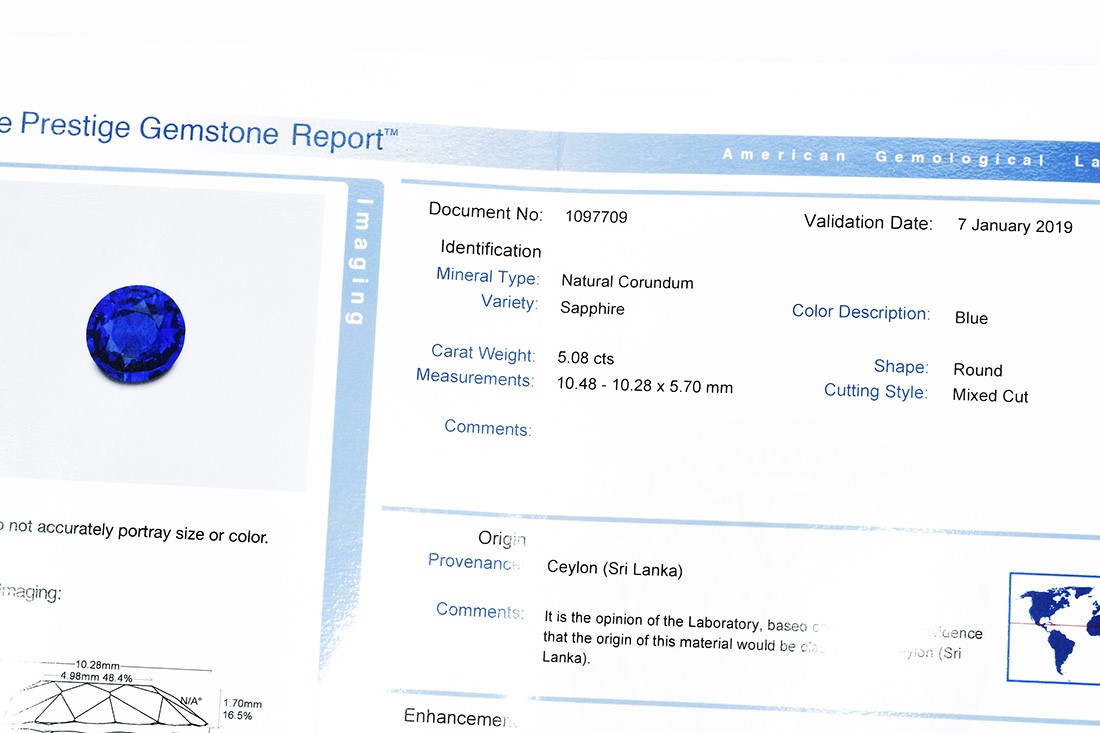Select the measurements "10.48 - 10.28 x 5.70 mm"
Viewport: 1100px width, 733px height.
pos(645,386)
